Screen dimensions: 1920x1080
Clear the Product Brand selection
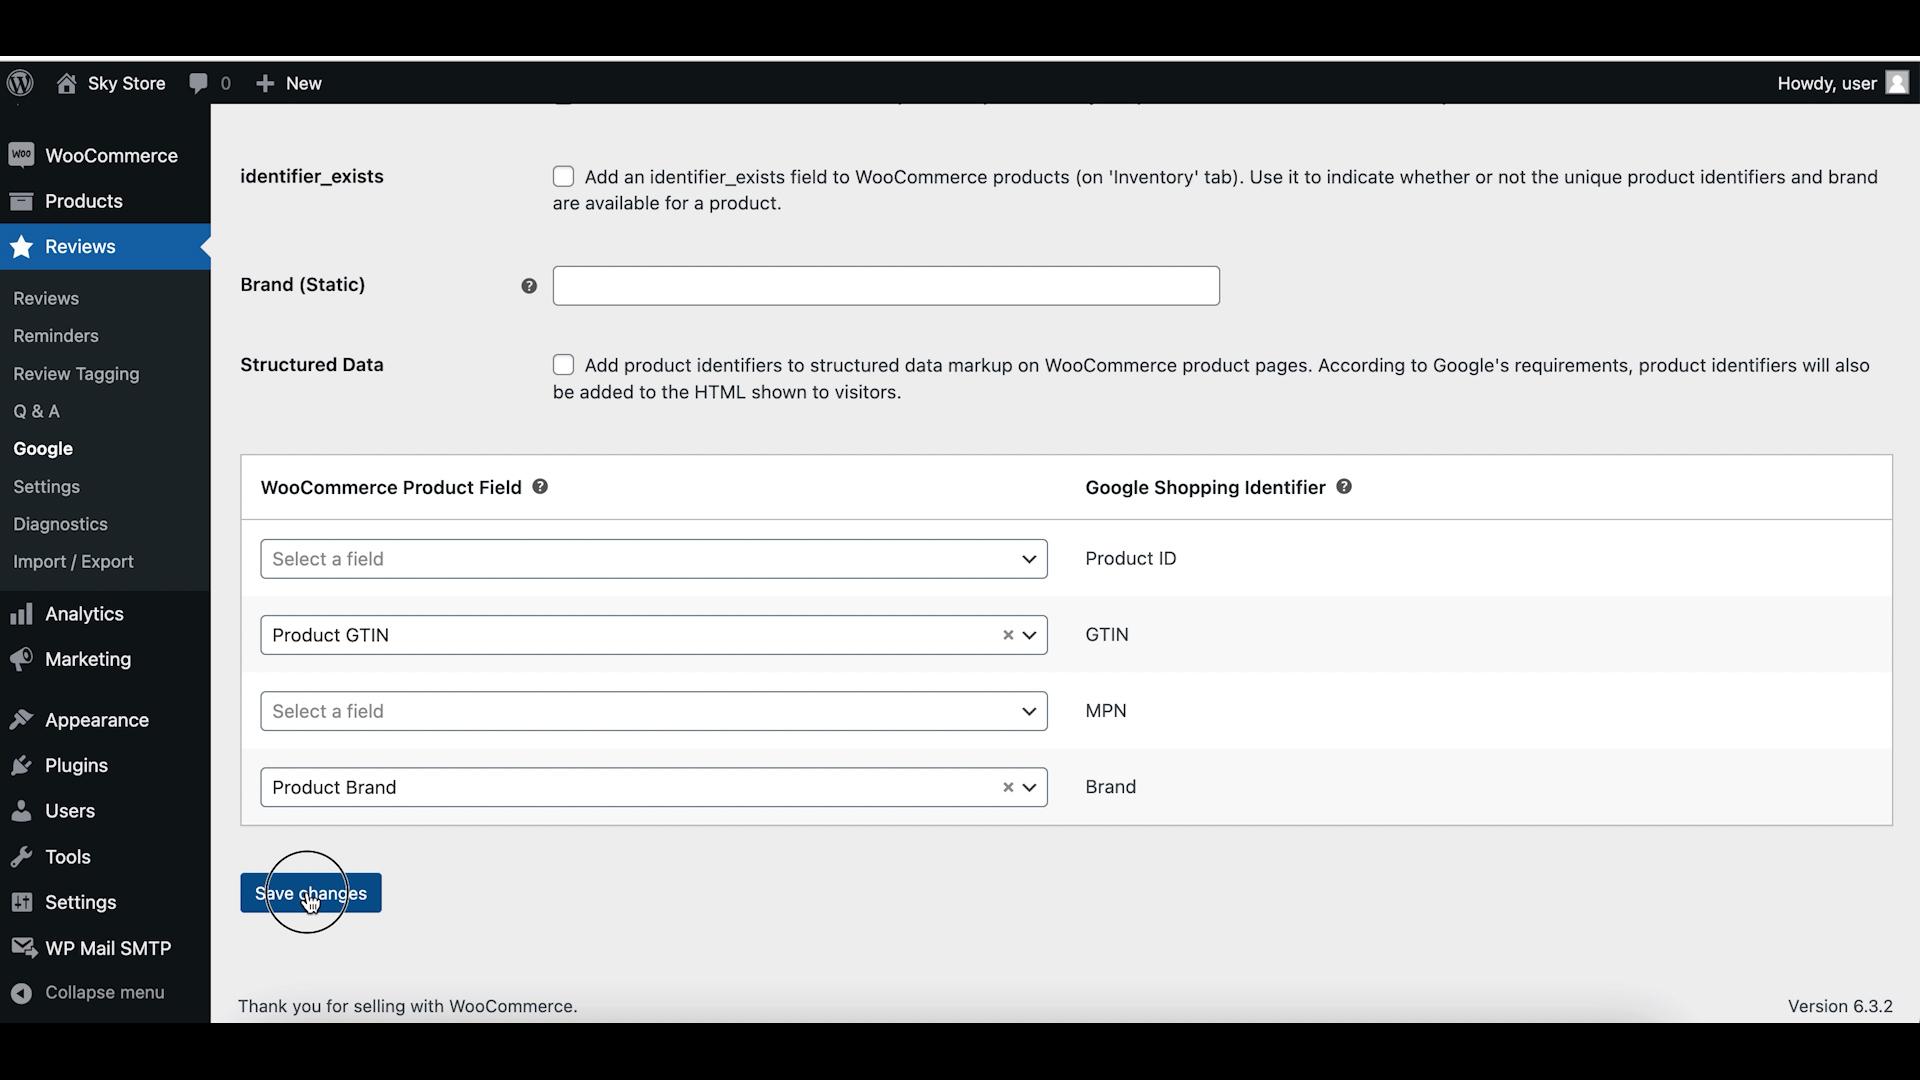[1008, 787]
